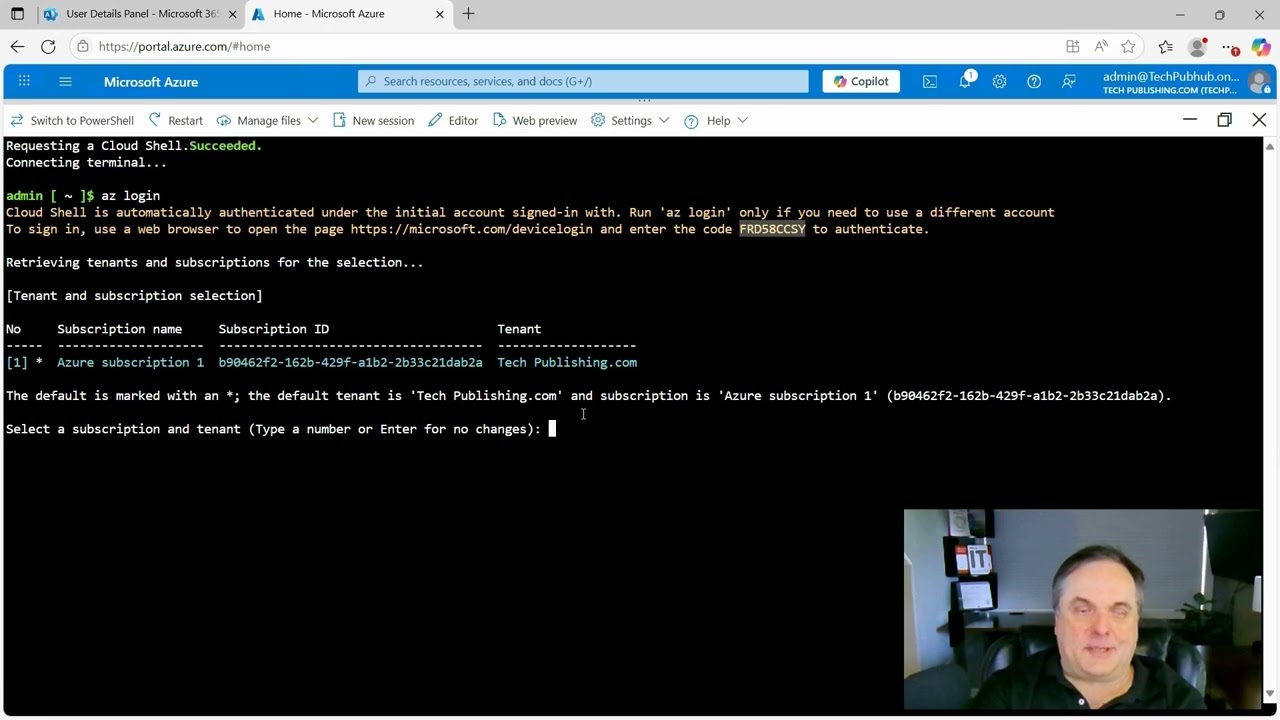Click the microsoft.com/devicelogin URL in terminal

point(471,229)
